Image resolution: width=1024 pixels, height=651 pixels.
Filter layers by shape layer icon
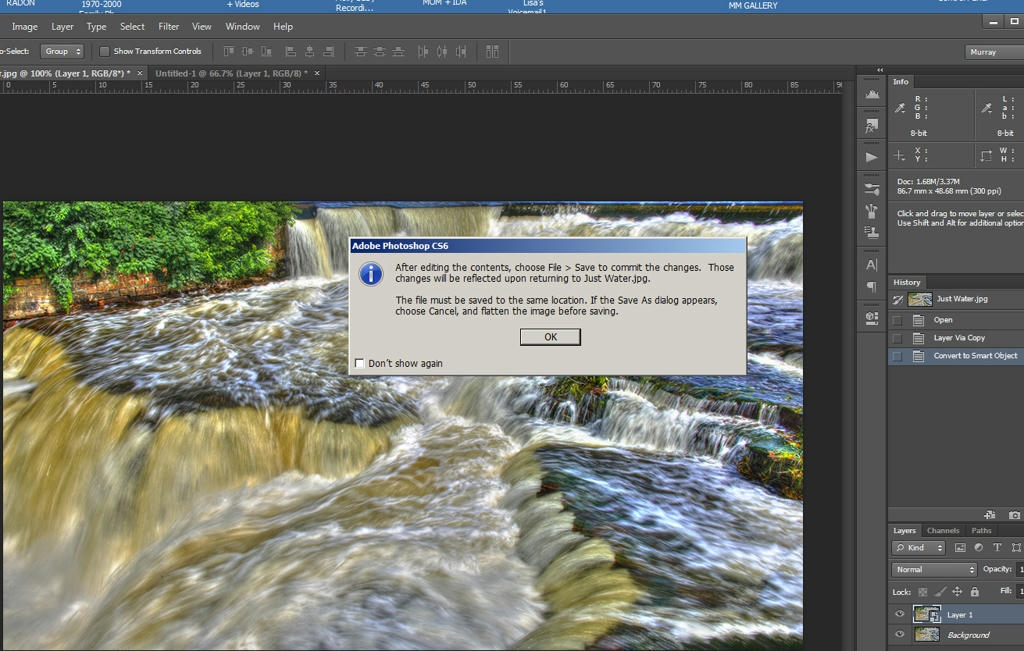(x=1016, y=548)
